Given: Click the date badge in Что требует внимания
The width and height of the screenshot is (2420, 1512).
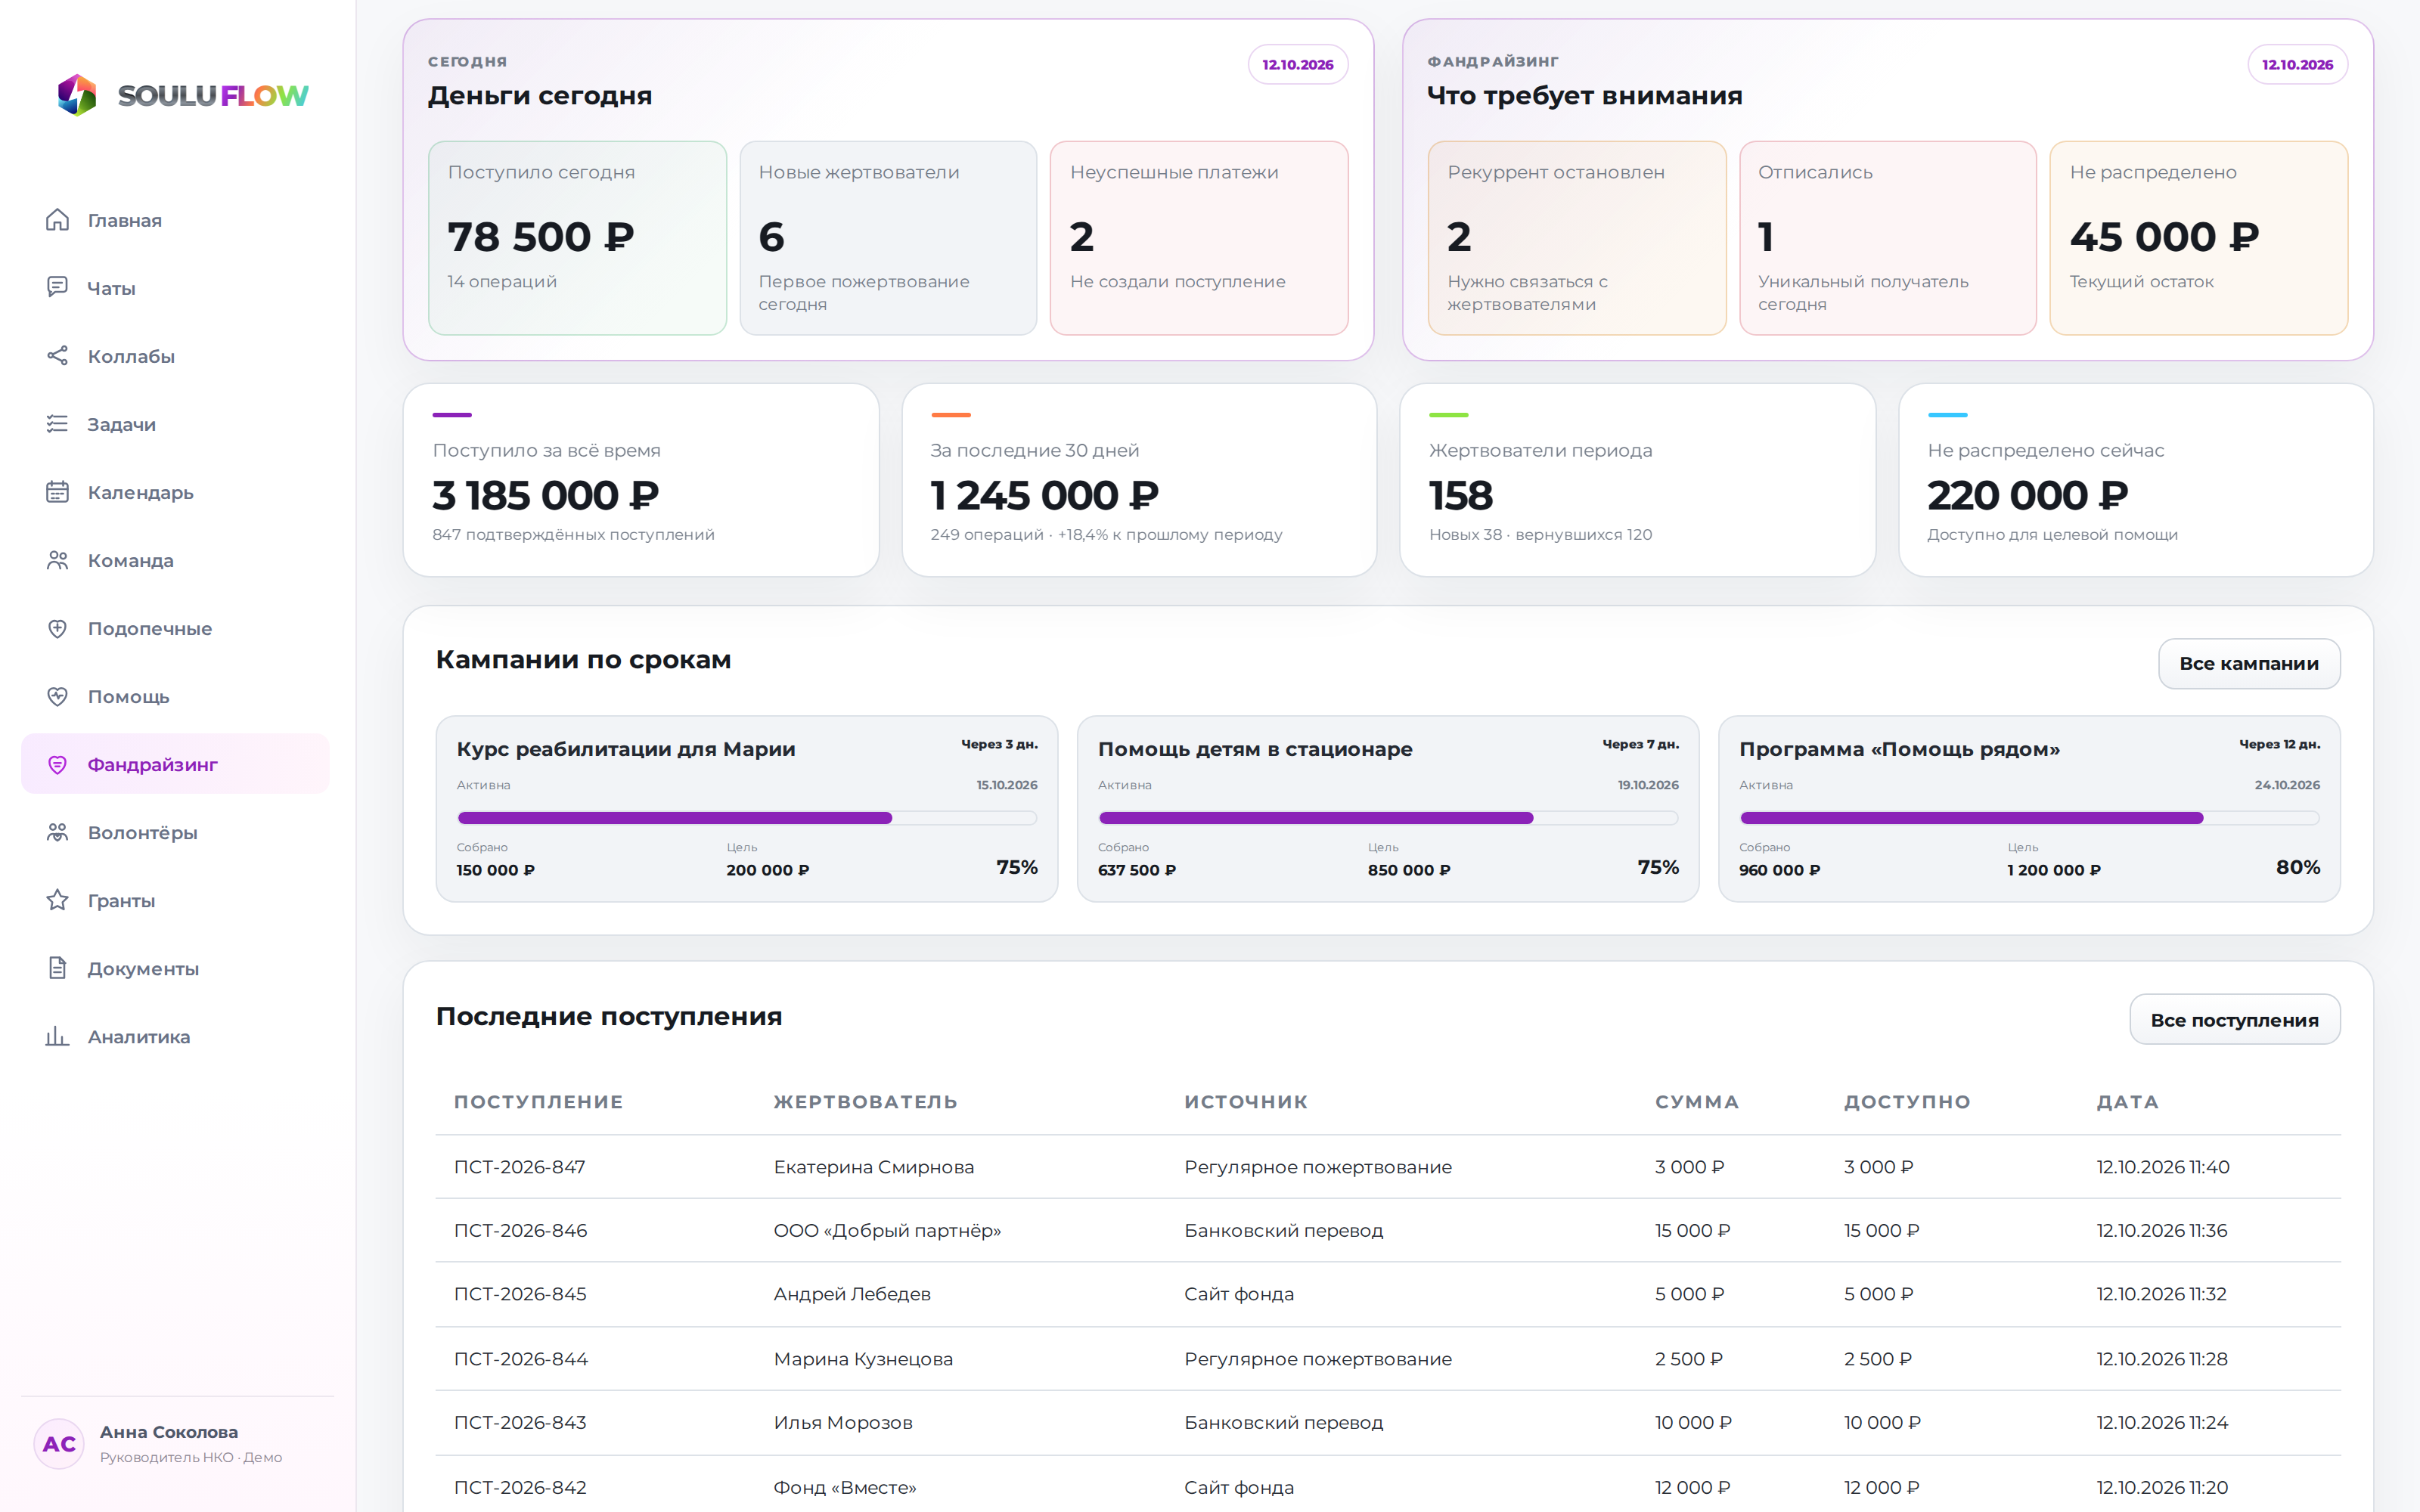Looking at the screenshot, I should [2297, 64].
